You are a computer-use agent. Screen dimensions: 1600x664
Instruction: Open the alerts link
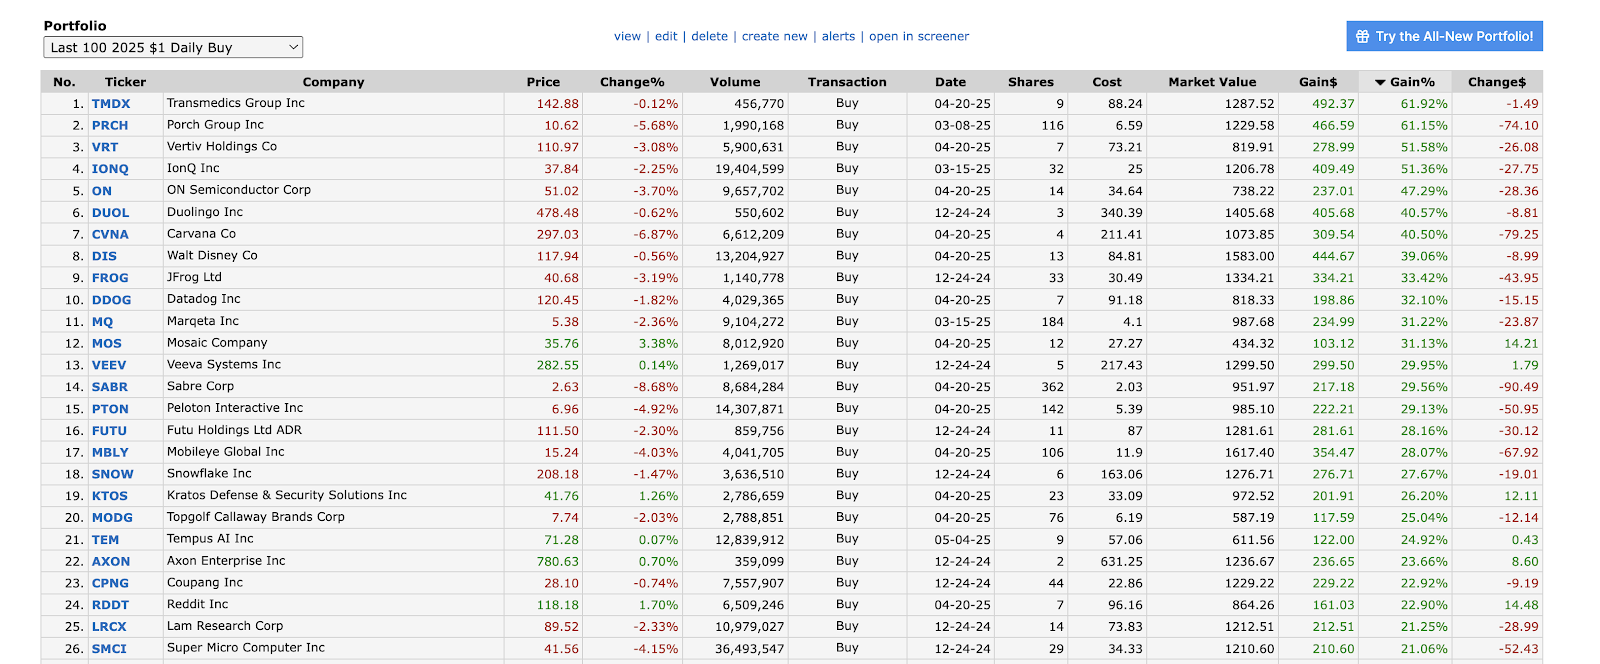click(838, 36)
